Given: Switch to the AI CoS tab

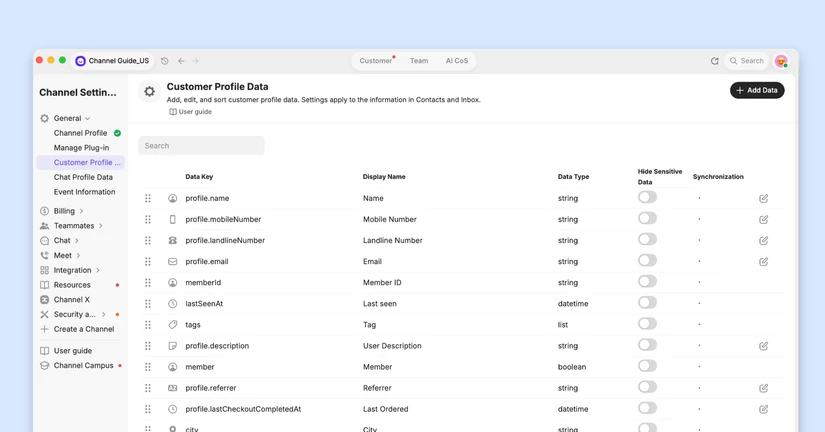Looking at the screenshot, I should click(x=457, y=61).
